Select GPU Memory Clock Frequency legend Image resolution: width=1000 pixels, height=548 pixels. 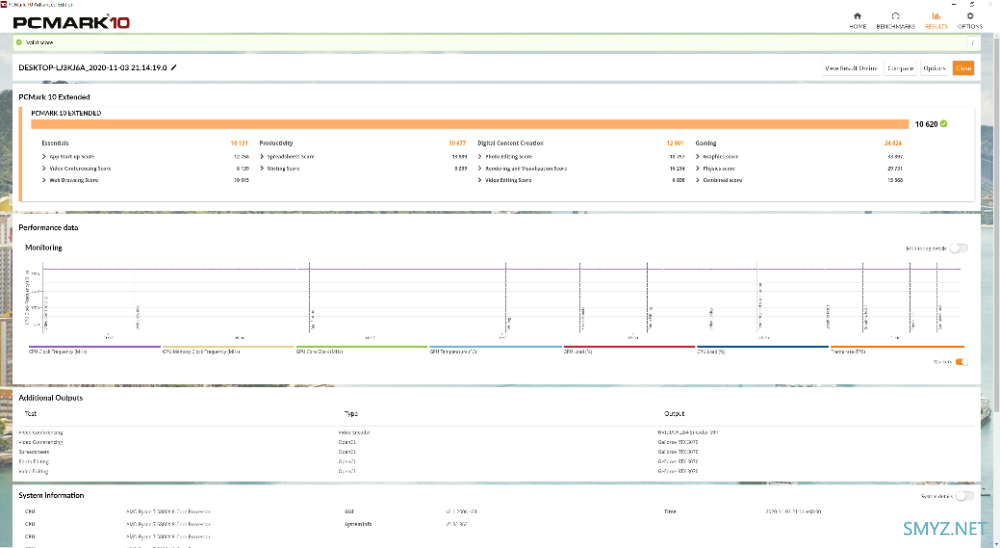coord(228,350)
